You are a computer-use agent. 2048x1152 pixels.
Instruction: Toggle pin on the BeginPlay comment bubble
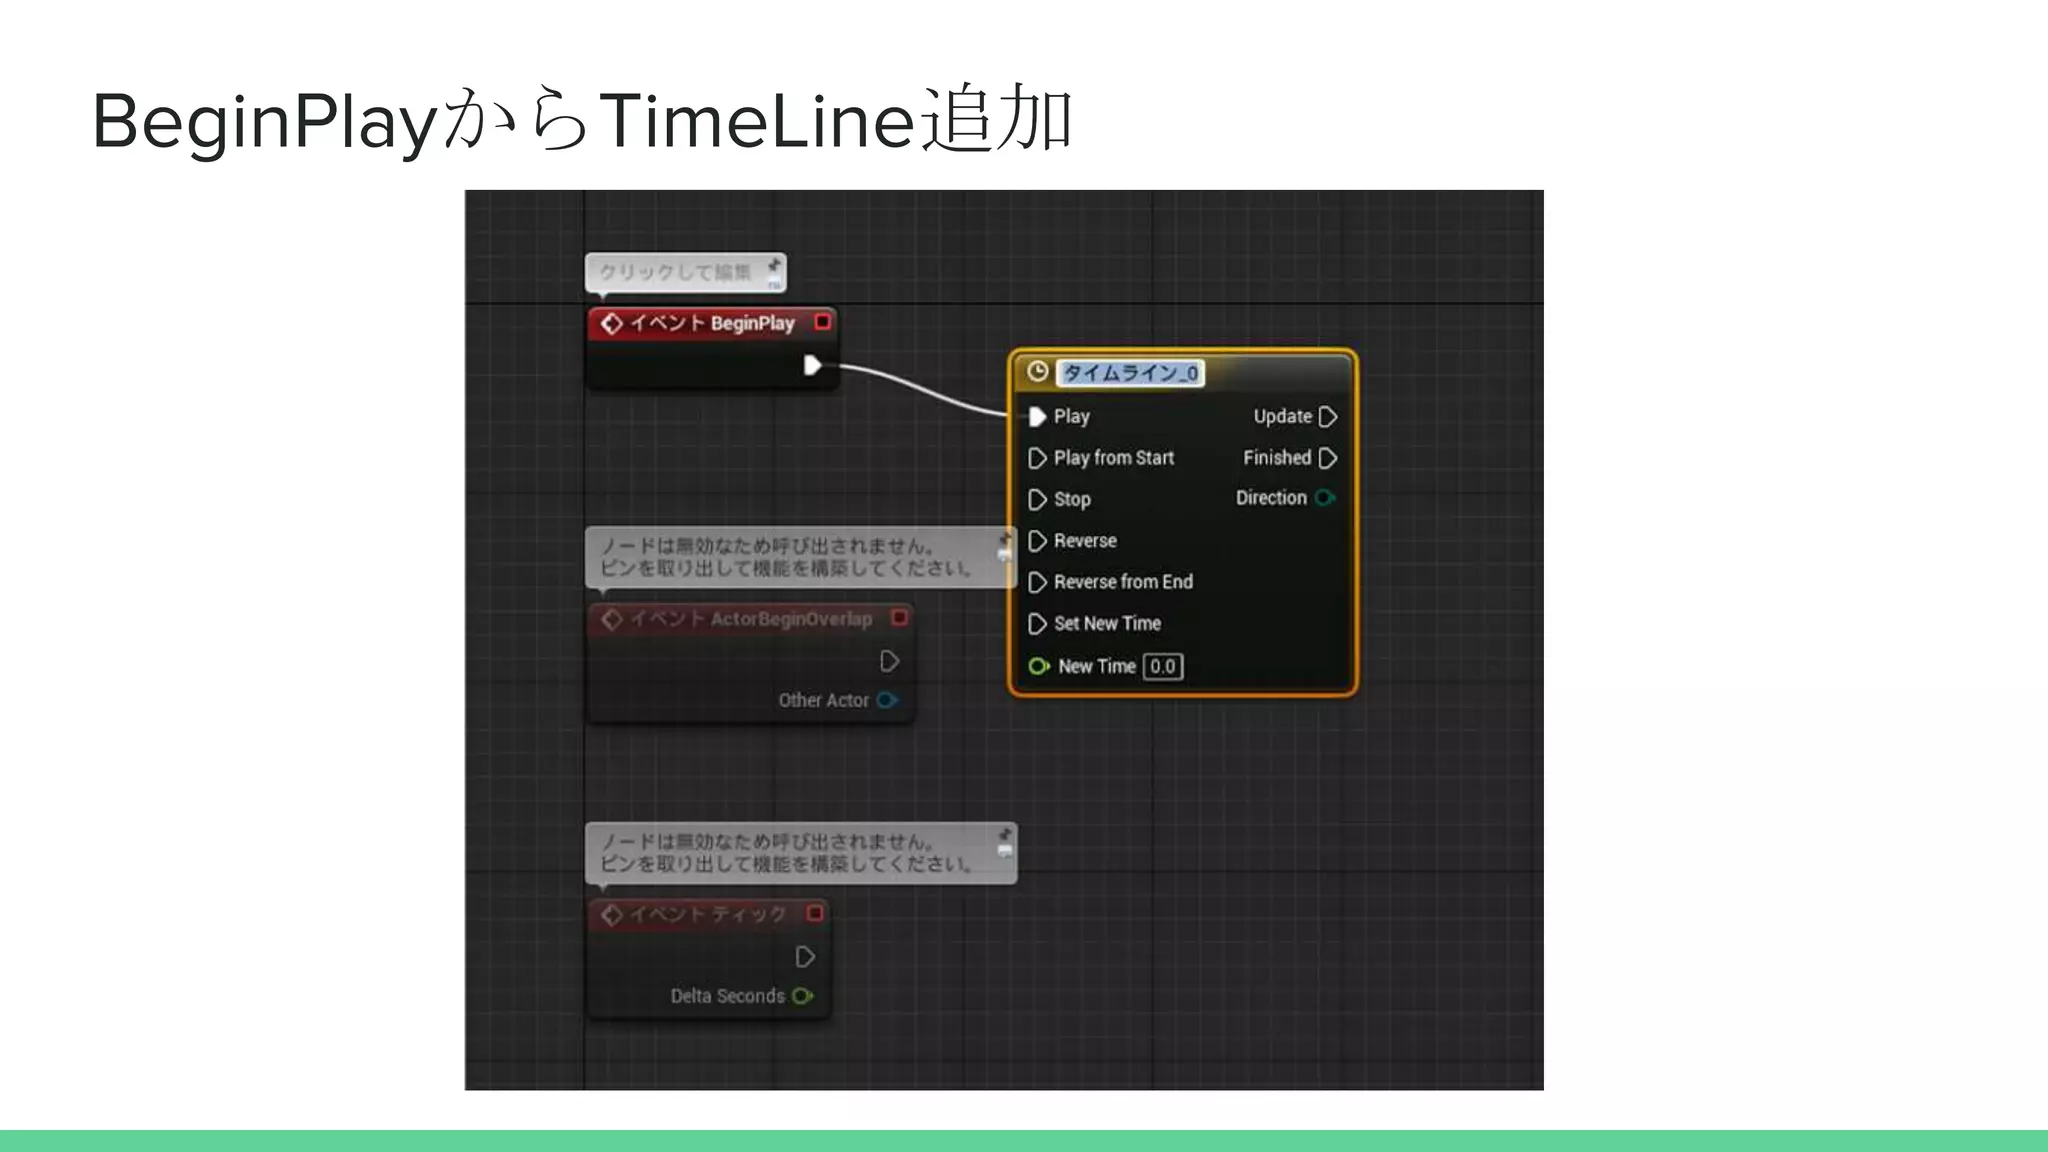[x=774, y=265]
